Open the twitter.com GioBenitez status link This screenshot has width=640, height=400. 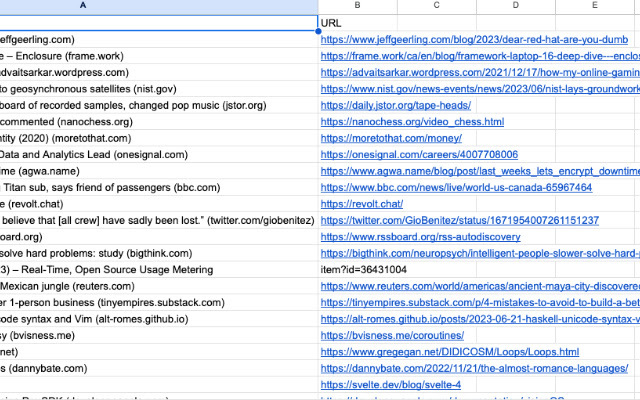[x=460, y=220]
